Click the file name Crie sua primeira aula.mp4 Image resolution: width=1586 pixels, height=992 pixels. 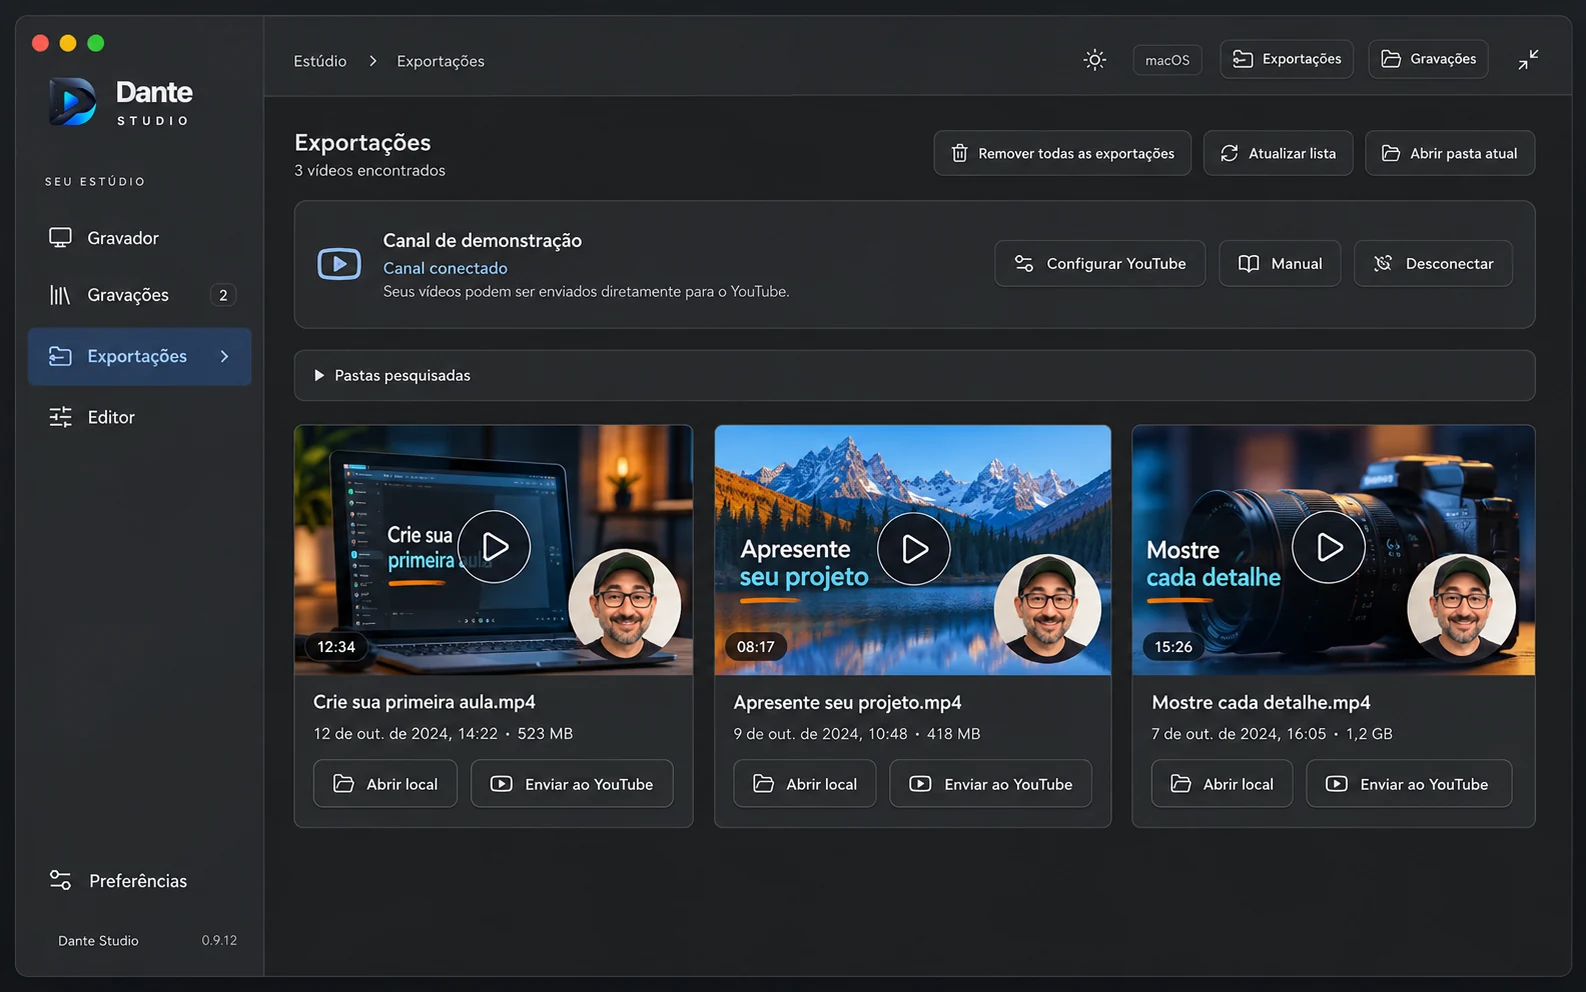pyautogui.click(x=424, y=702)
